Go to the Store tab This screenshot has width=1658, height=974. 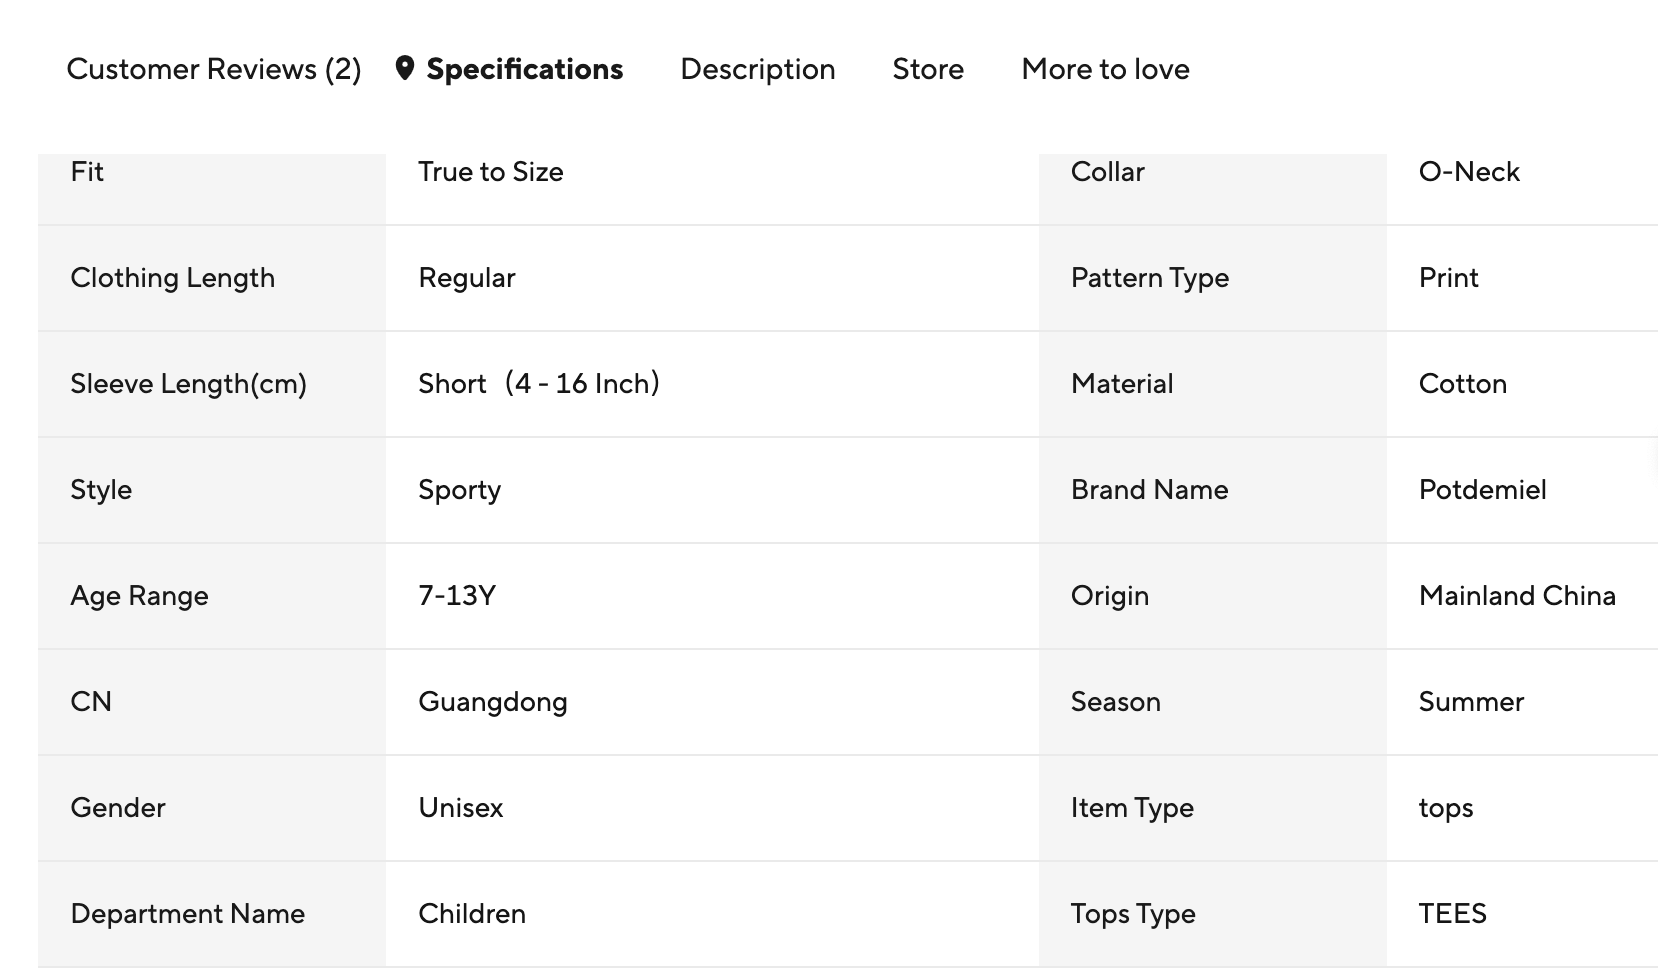[x=928, y=69]
